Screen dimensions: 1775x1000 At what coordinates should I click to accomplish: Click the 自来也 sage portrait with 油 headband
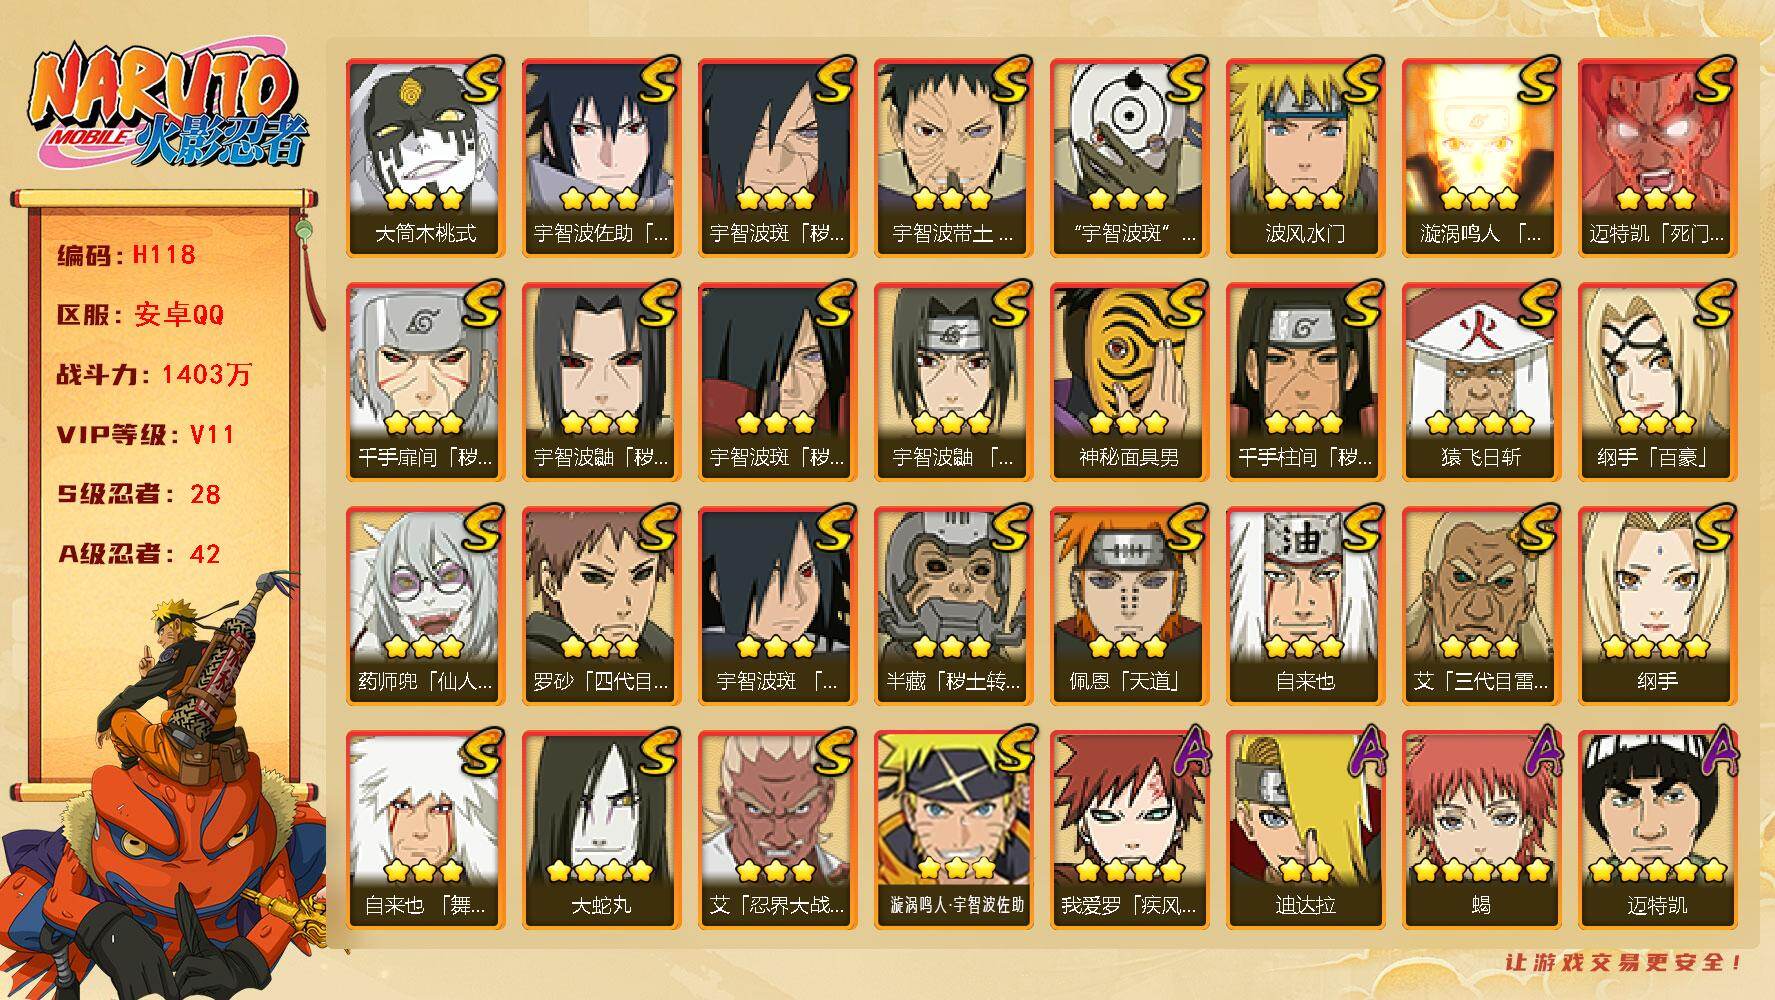(1305, 605)
